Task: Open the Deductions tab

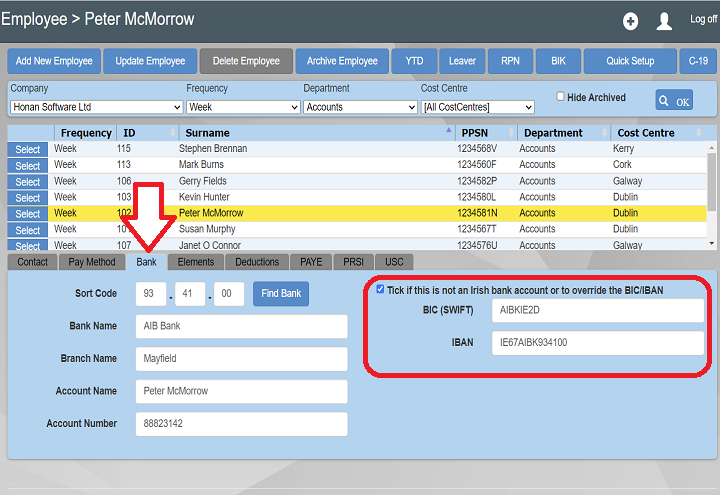Action: tap(257, 262)
